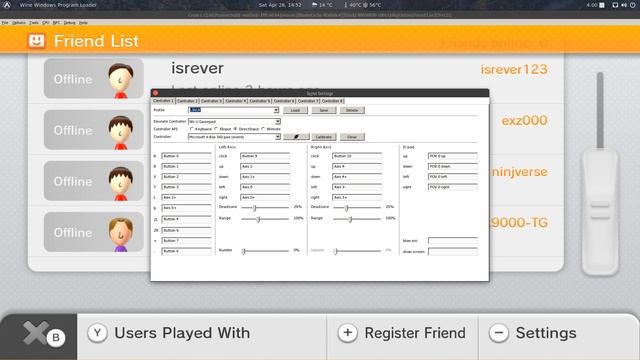Click the Left Axis Deadzone slider

pyautogui.click(x=265, y=208)
